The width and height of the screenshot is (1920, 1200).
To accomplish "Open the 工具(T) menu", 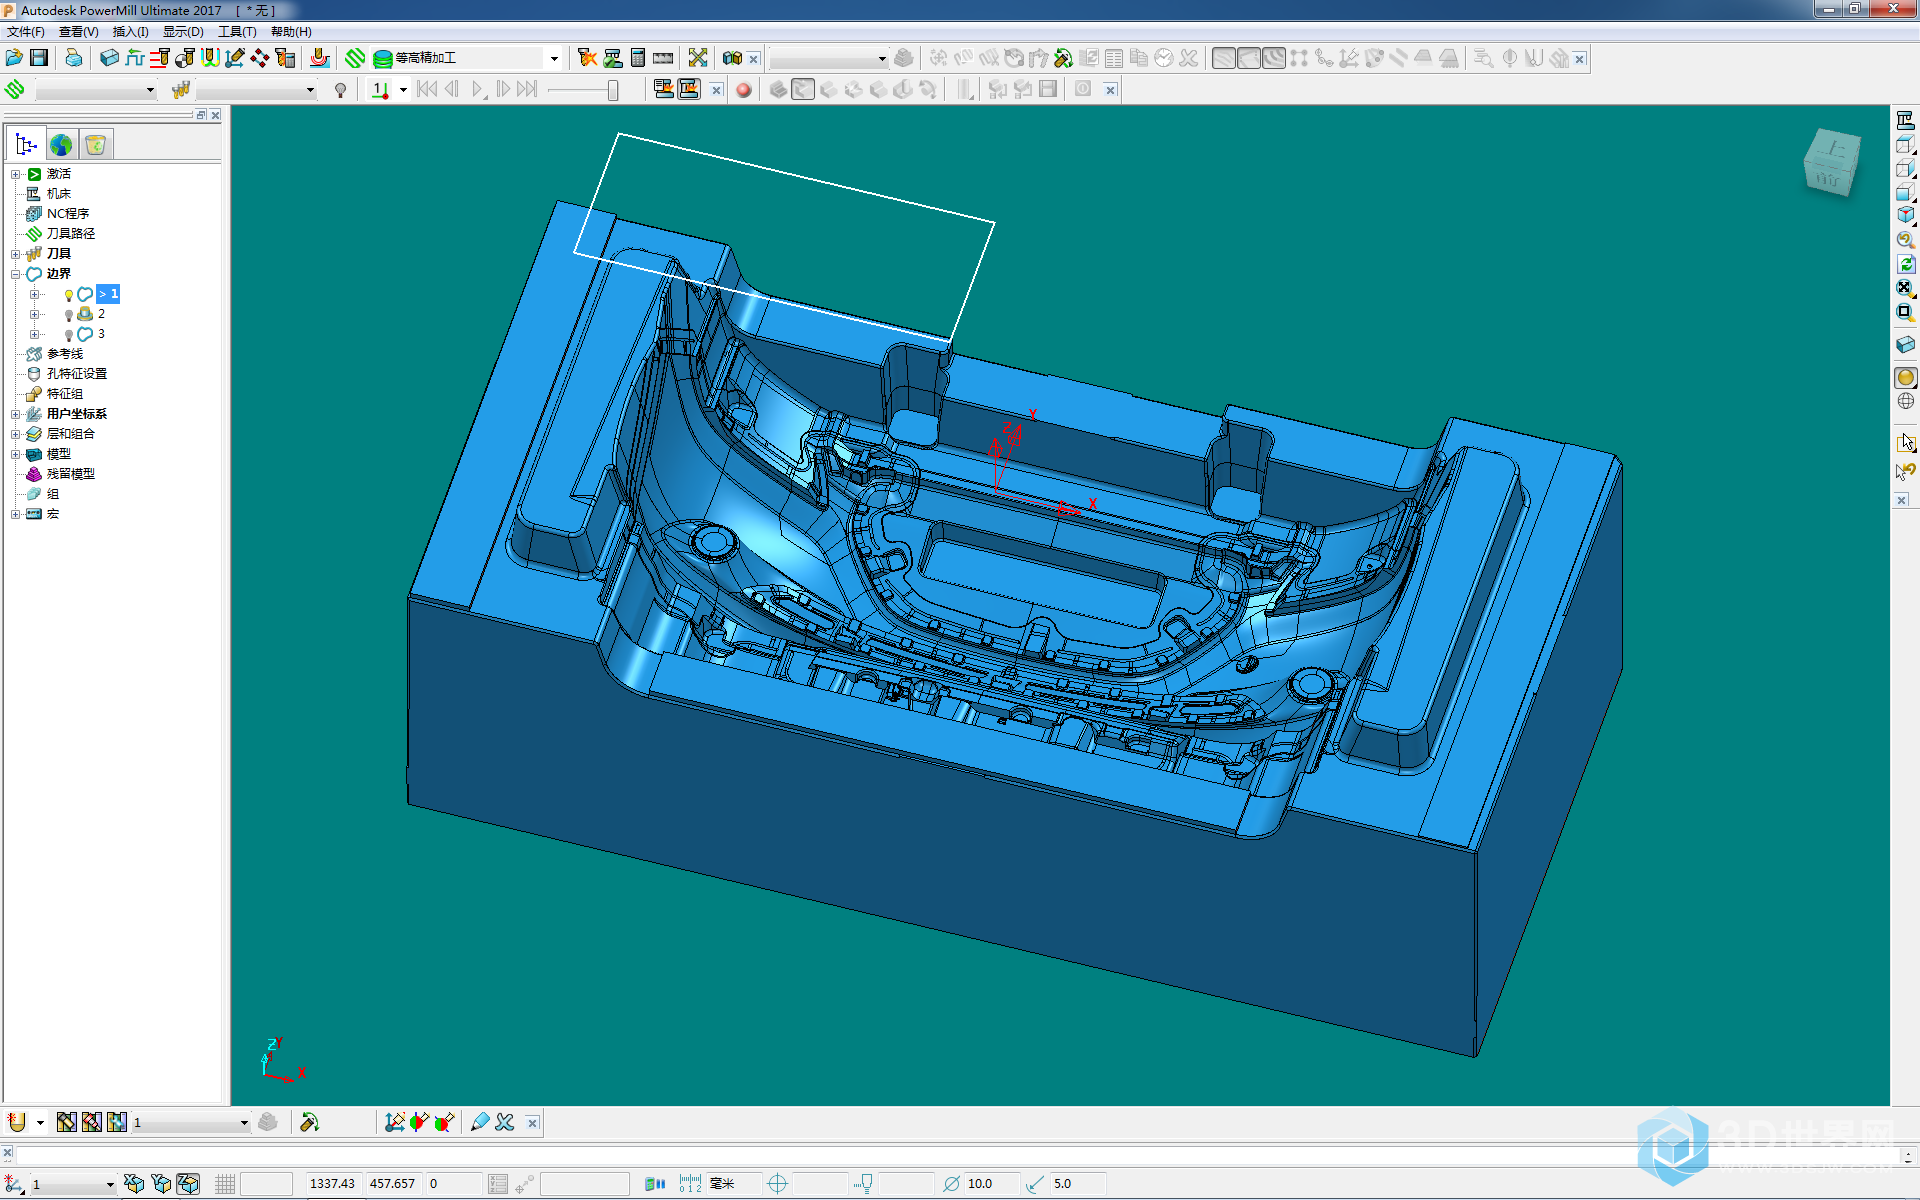I will click(237, 32).
